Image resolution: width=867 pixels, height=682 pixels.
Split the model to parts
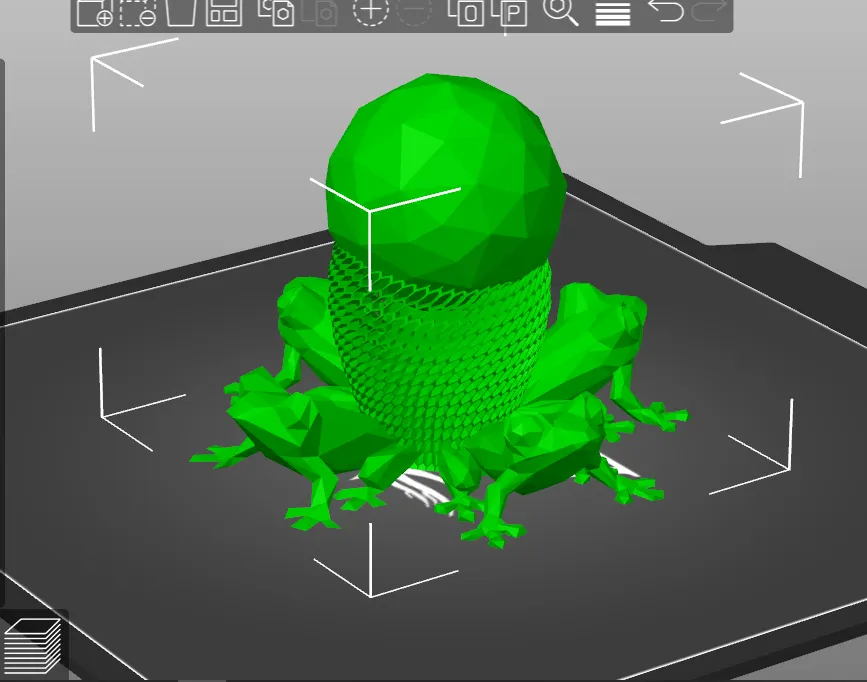tap(512, 14)
